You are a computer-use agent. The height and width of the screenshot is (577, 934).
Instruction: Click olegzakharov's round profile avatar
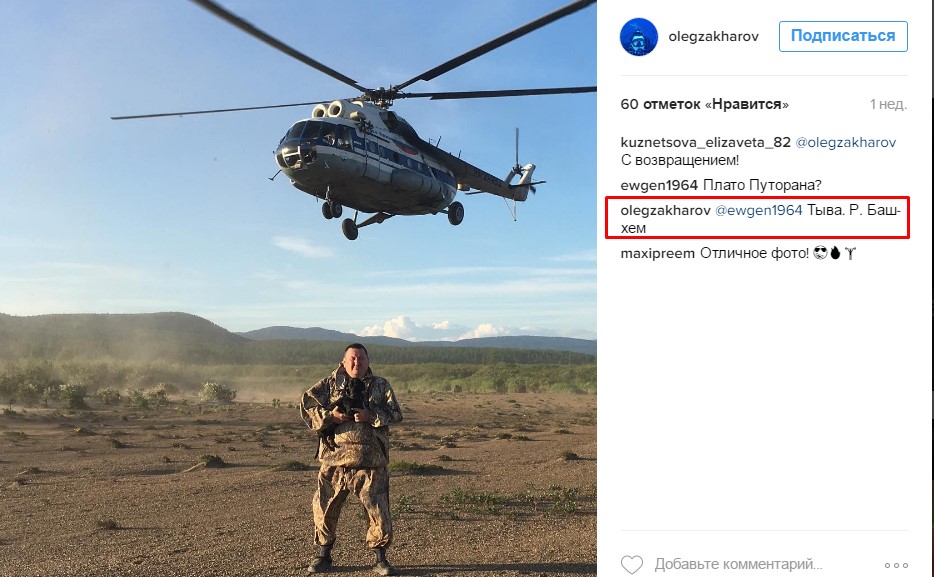[x=639, y=37]
